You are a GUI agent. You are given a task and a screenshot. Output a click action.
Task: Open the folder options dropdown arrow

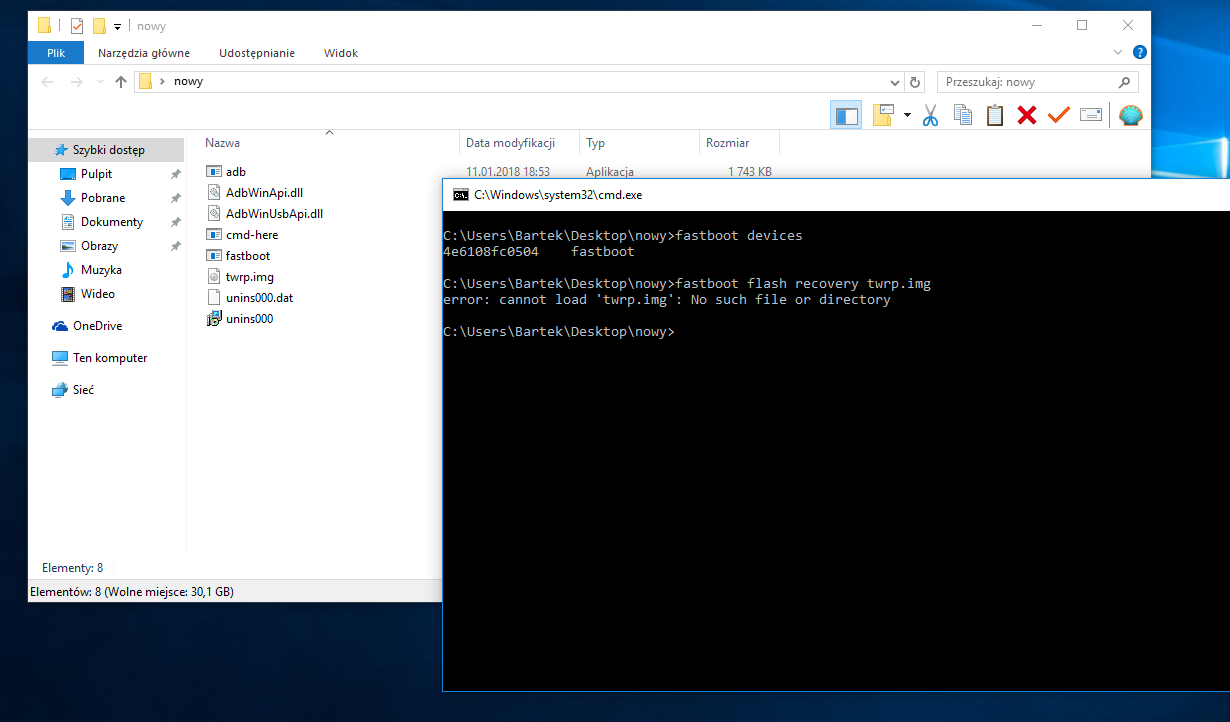point(907,116)
